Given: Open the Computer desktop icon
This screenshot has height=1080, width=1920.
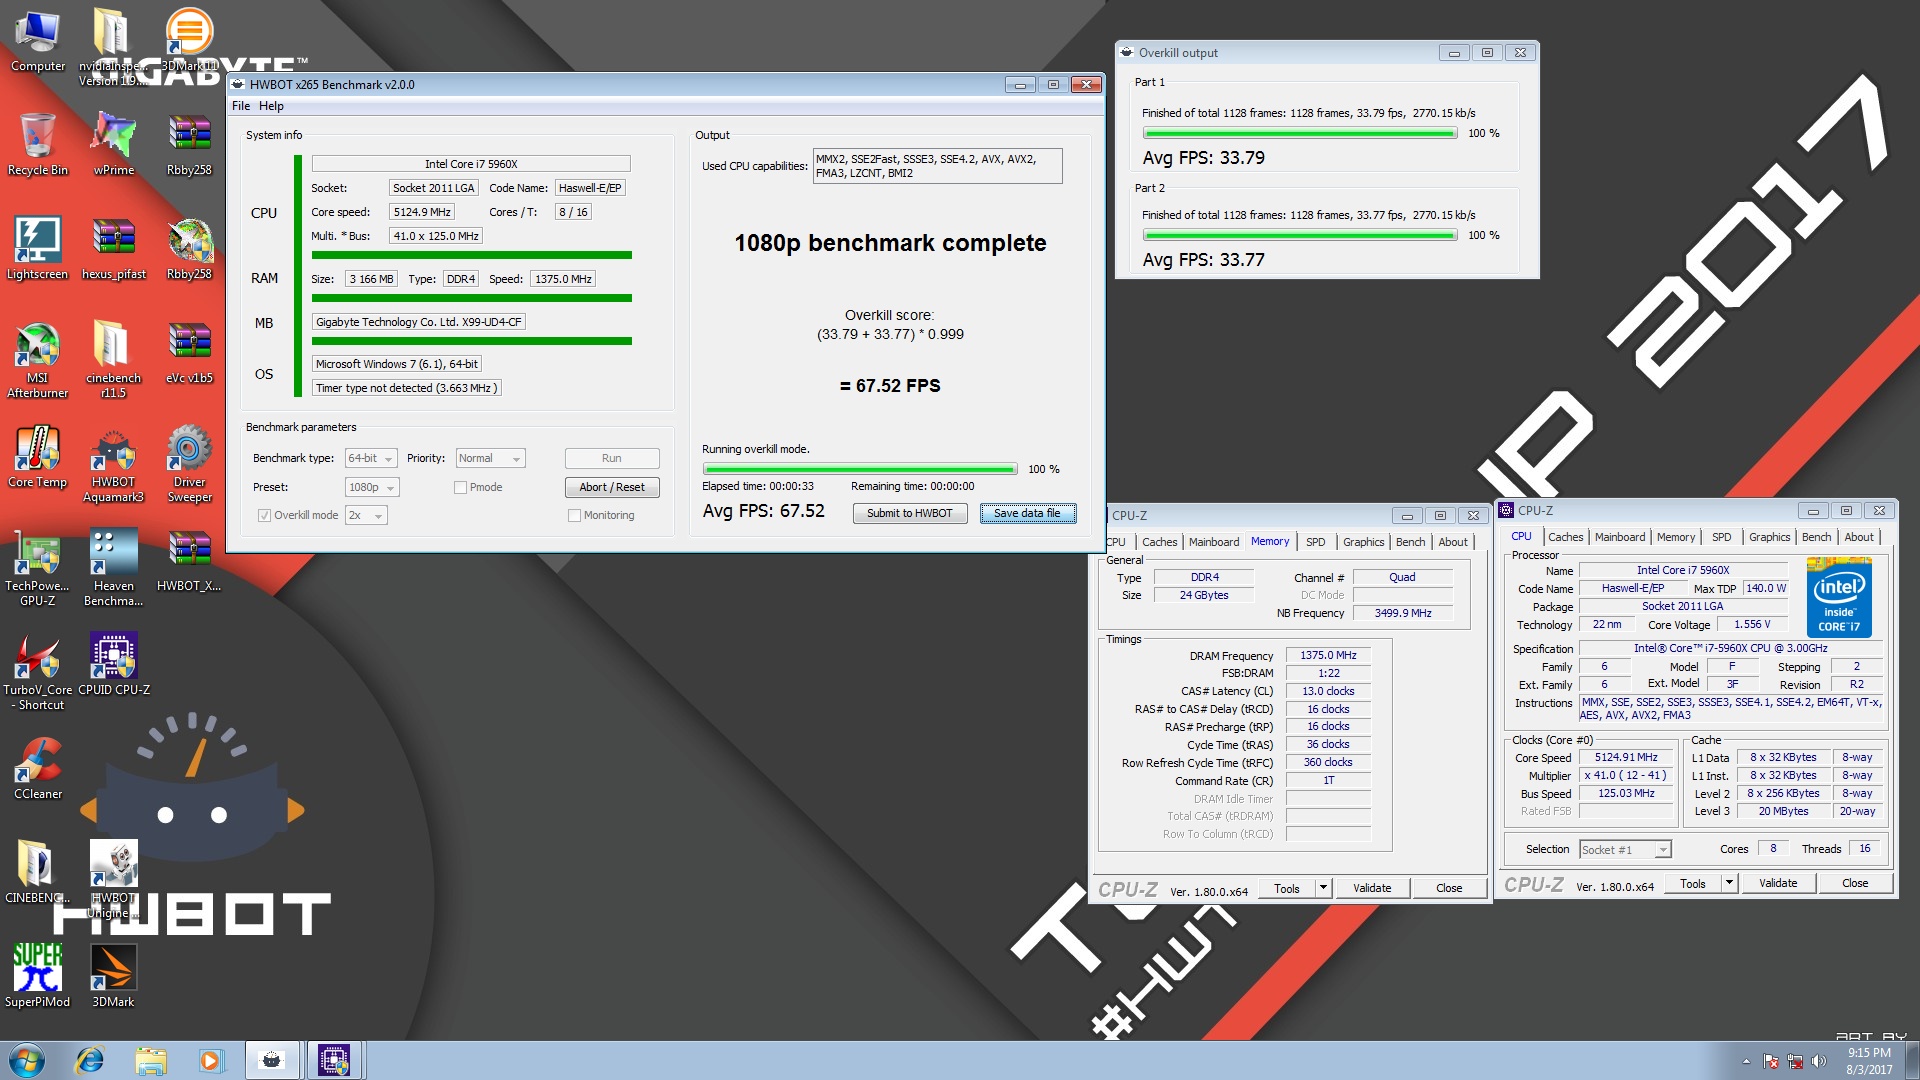Looking at the screenshot, I should point(38,40).
